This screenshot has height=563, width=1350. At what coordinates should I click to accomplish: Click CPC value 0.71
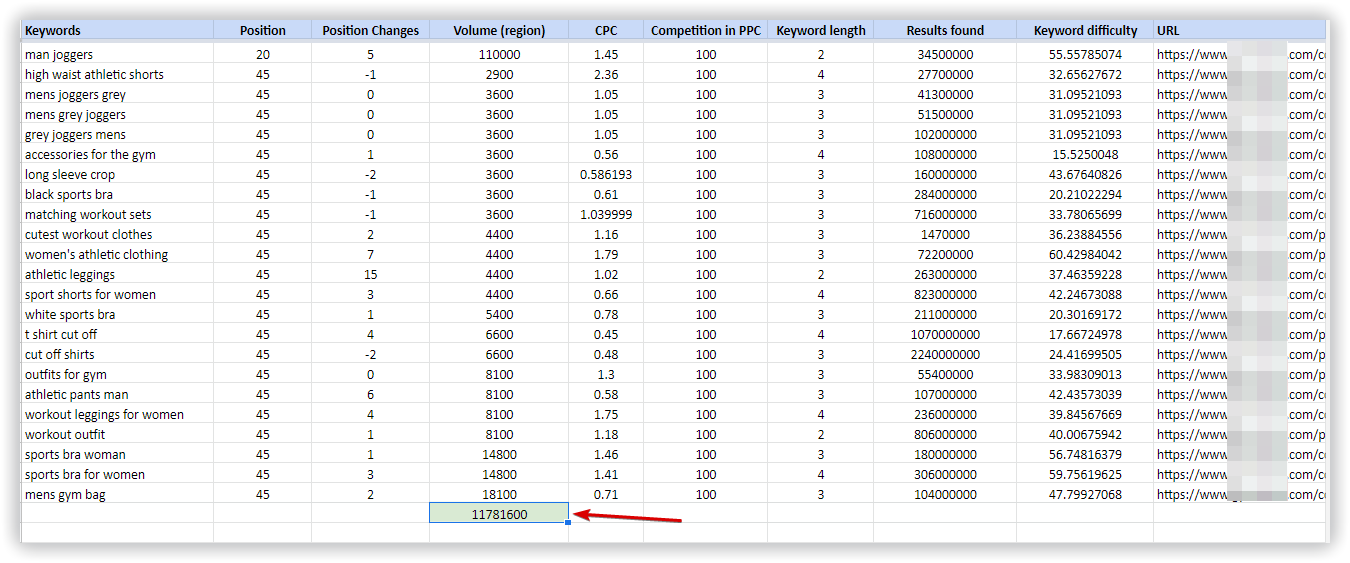click(x=606, y=494)
